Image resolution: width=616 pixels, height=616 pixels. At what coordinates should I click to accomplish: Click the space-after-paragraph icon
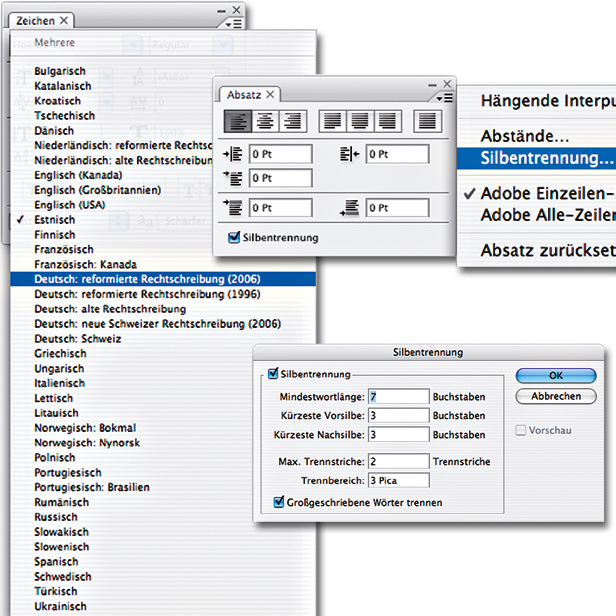coord(350,208)
